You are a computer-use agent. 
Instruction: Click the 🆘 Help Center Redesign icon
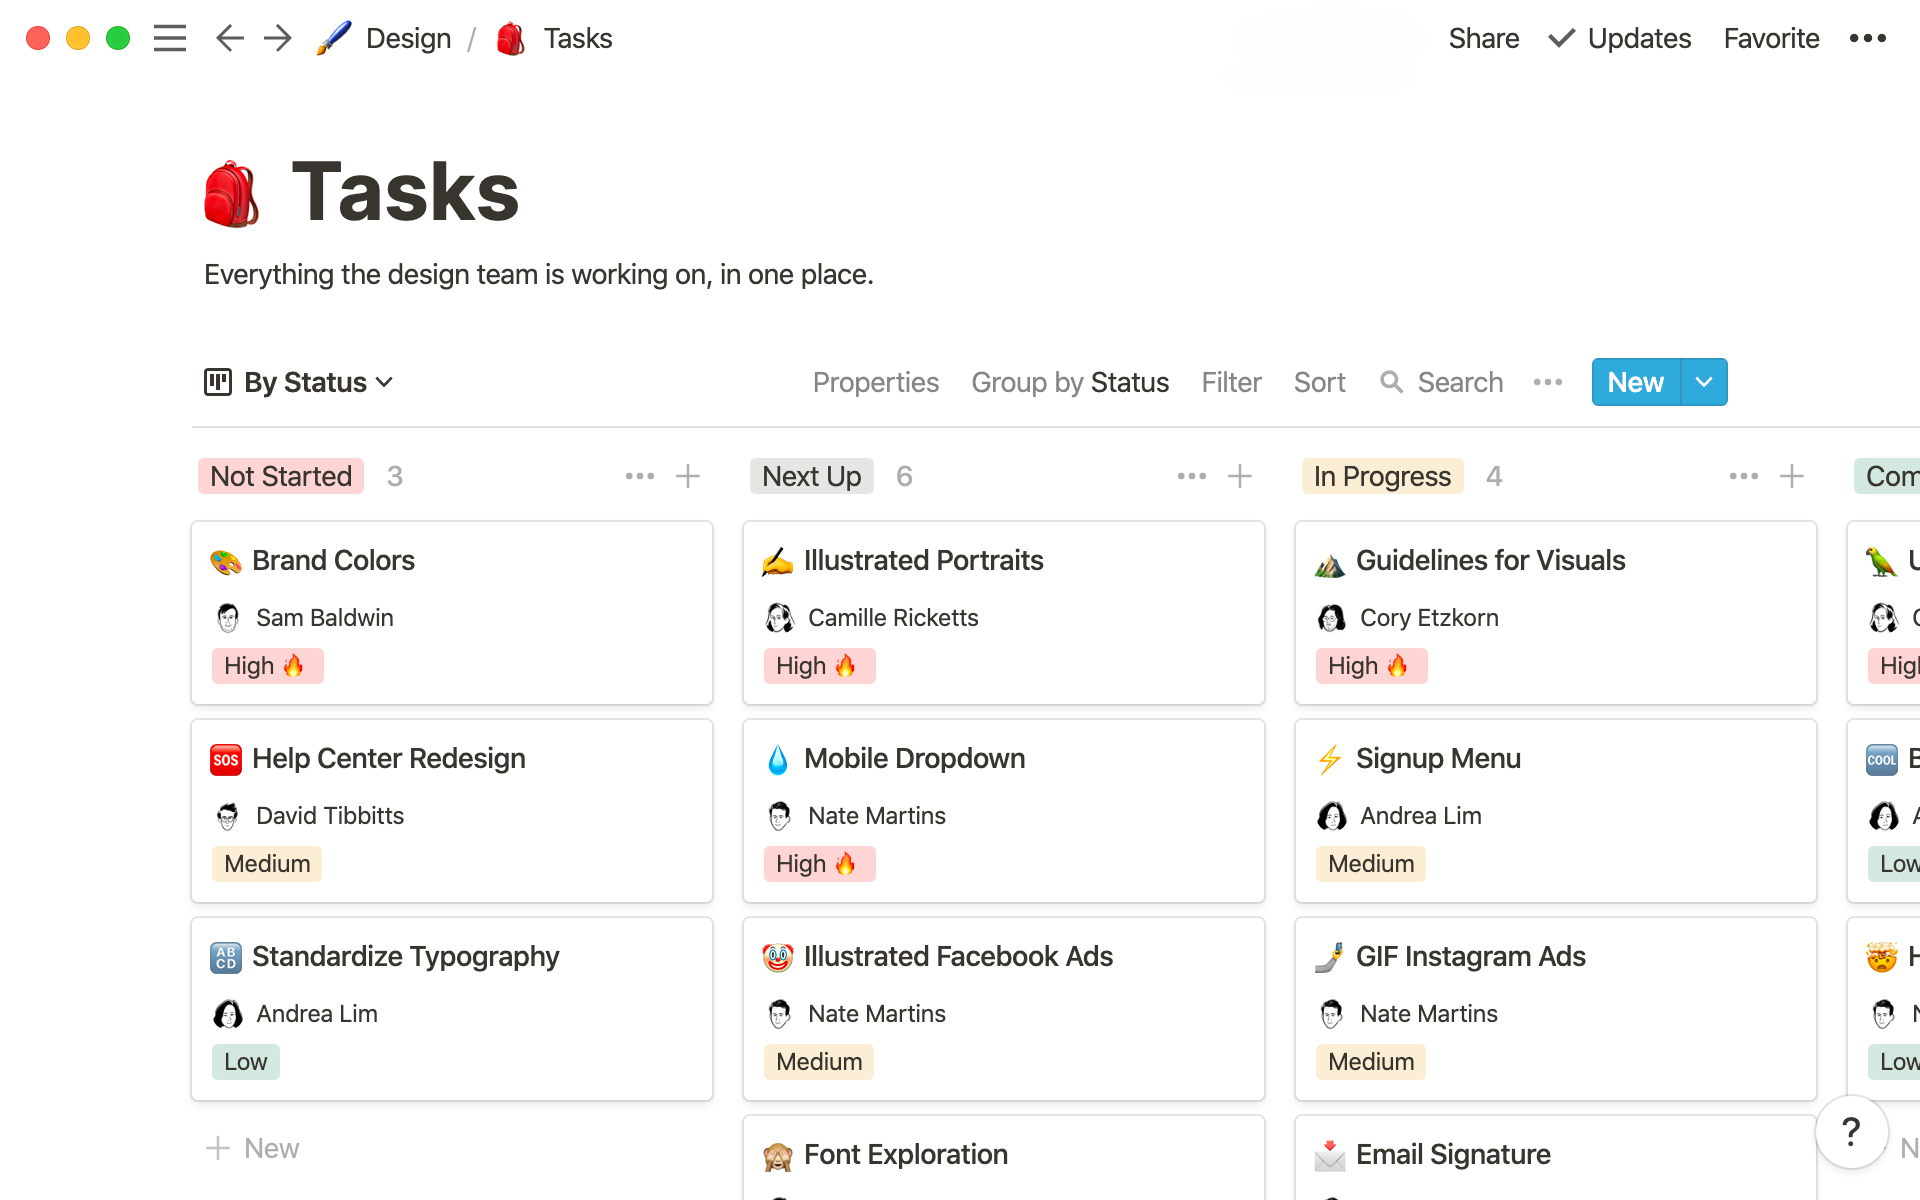click(224, 758)
